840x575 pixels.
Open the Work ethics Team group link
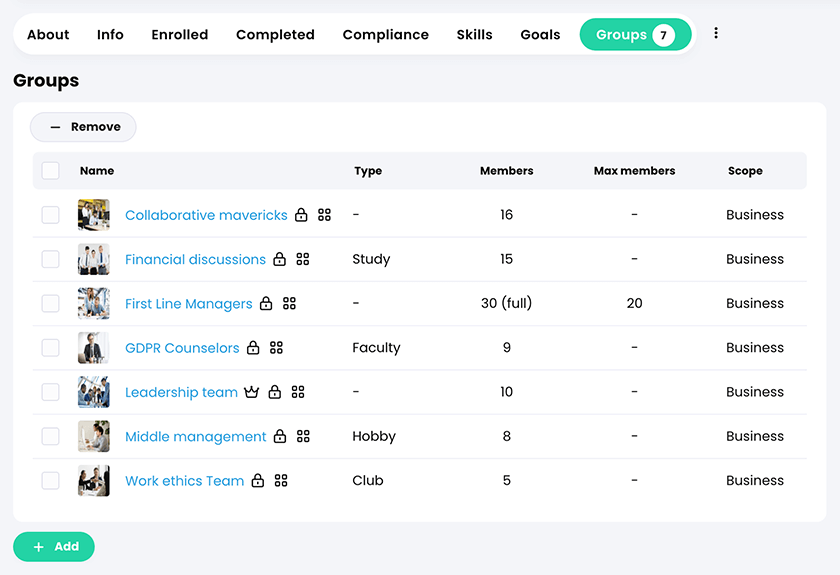pos(184,481)
